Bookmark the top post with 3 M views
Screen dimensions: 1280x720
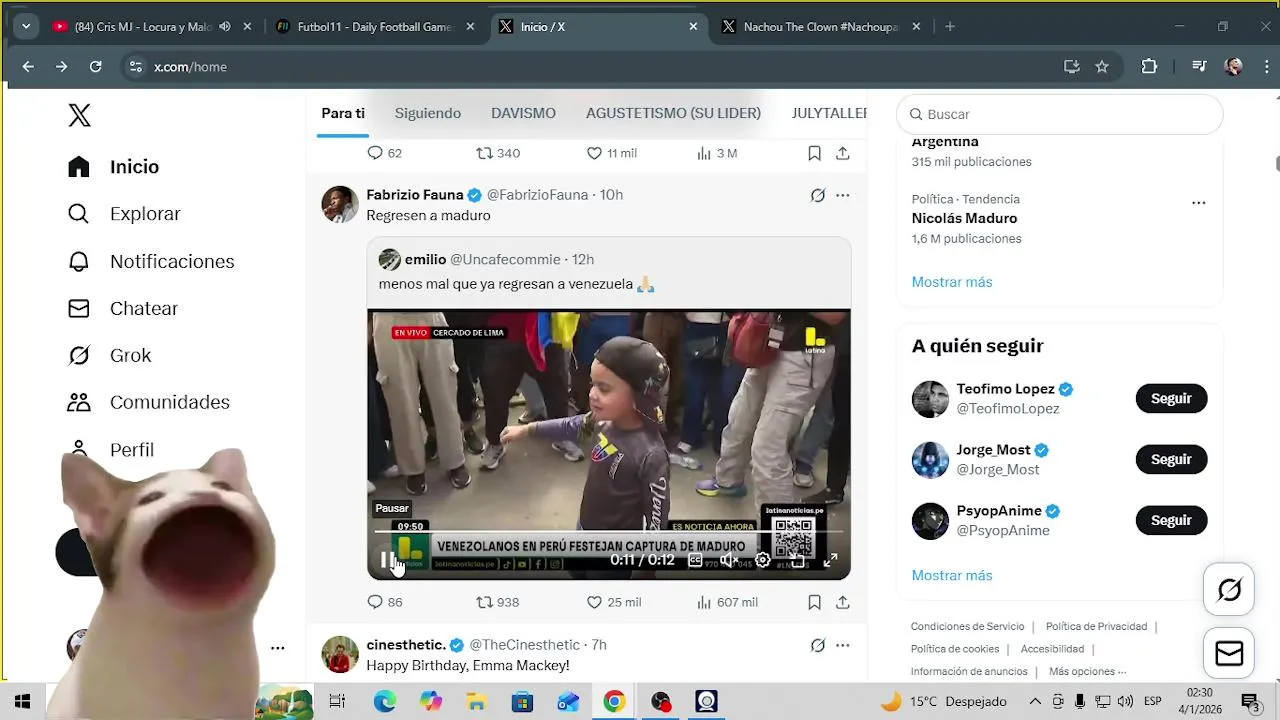click(814, 153)
